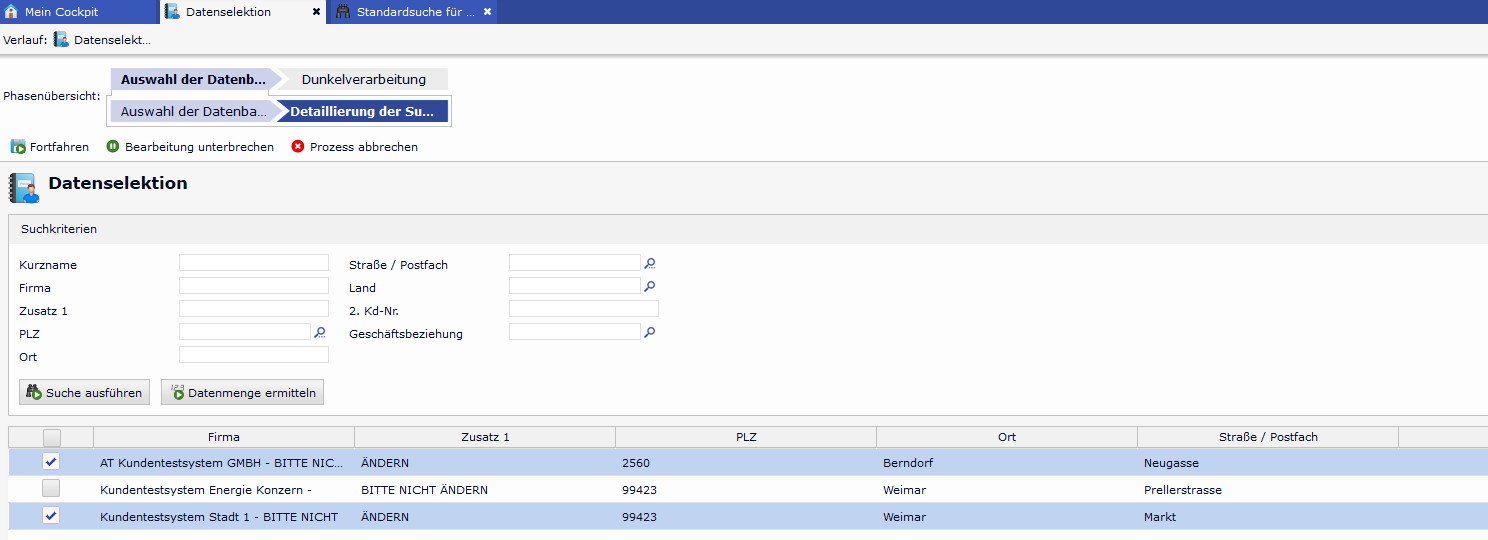This screenshot has height=540, width=1488.
Task: Click the Datenselektion breadcrumb icon in Verlauf
Action: tap(61, 39)
